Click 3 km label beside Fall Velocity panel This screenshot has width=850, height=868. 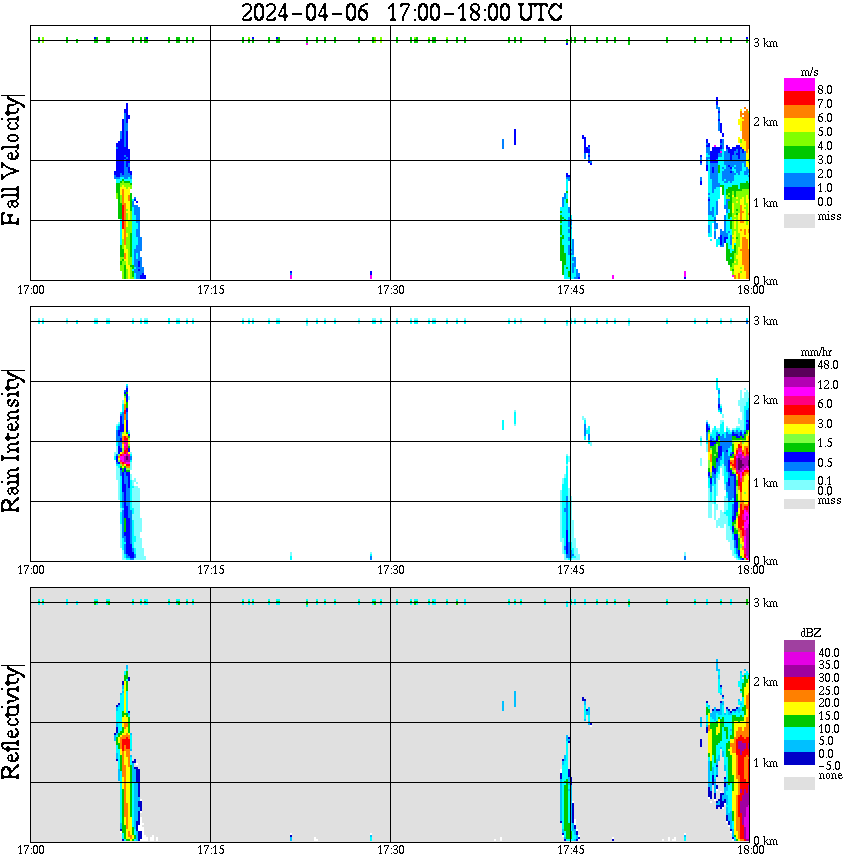pos(765,43)
